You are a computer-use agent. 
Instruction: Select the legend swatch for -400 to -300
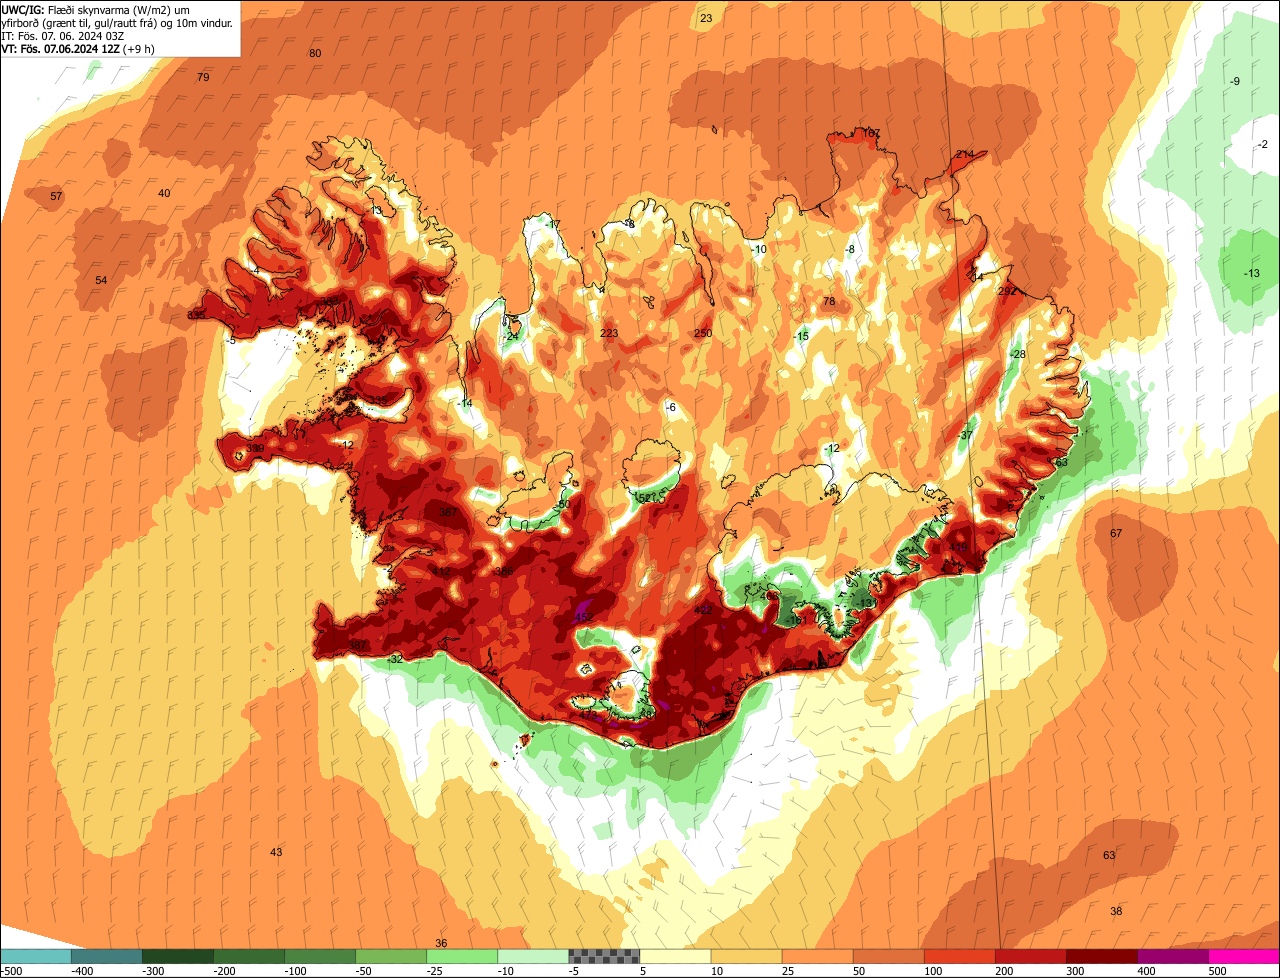coord(106,956)
